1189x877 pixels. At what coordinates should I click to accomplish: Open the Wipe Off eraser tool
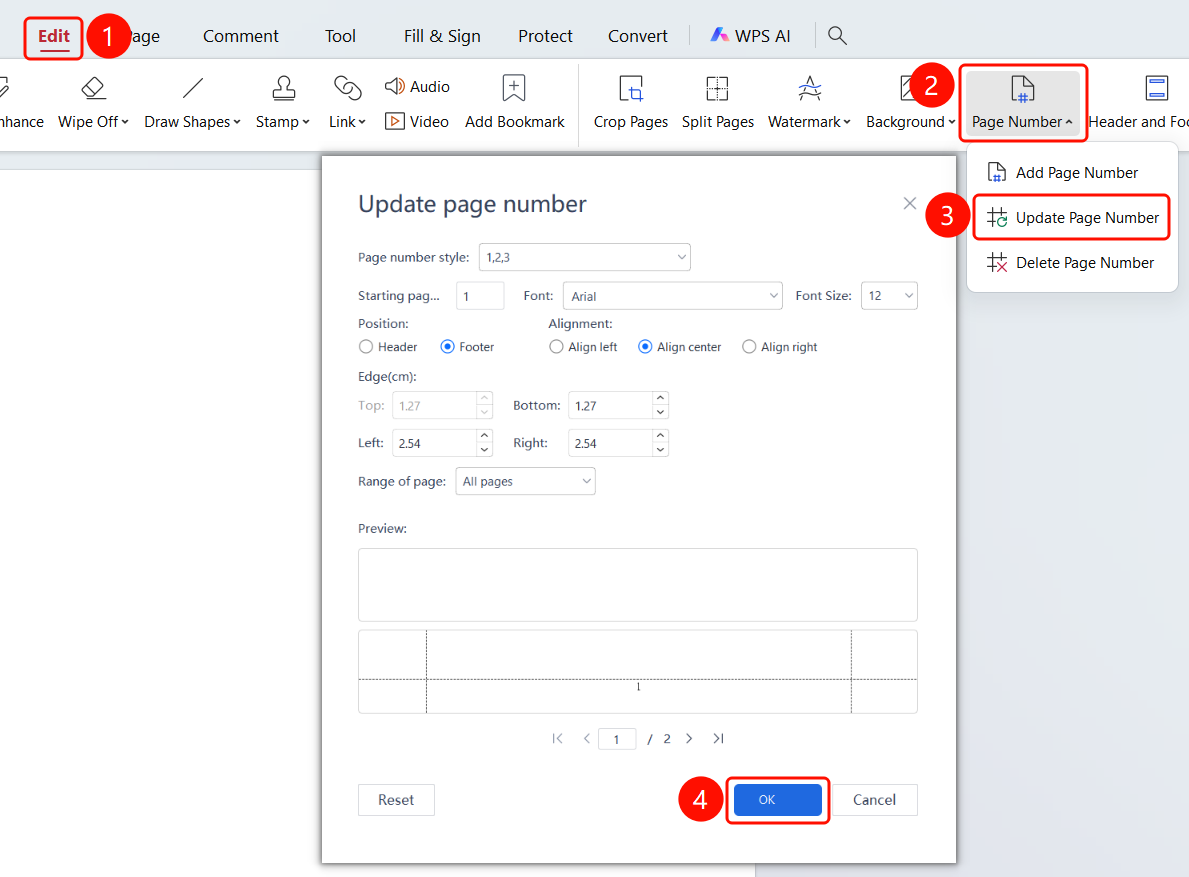click(x=93, y=102)
